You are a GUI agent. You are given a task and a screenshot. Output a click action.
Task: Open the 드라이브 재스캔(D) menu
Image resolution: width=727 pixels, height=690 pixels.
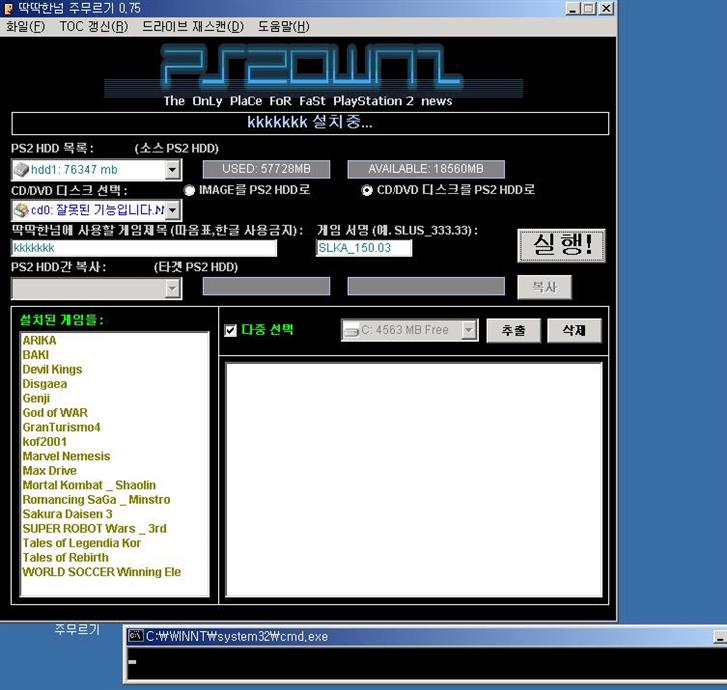point(192,26)
